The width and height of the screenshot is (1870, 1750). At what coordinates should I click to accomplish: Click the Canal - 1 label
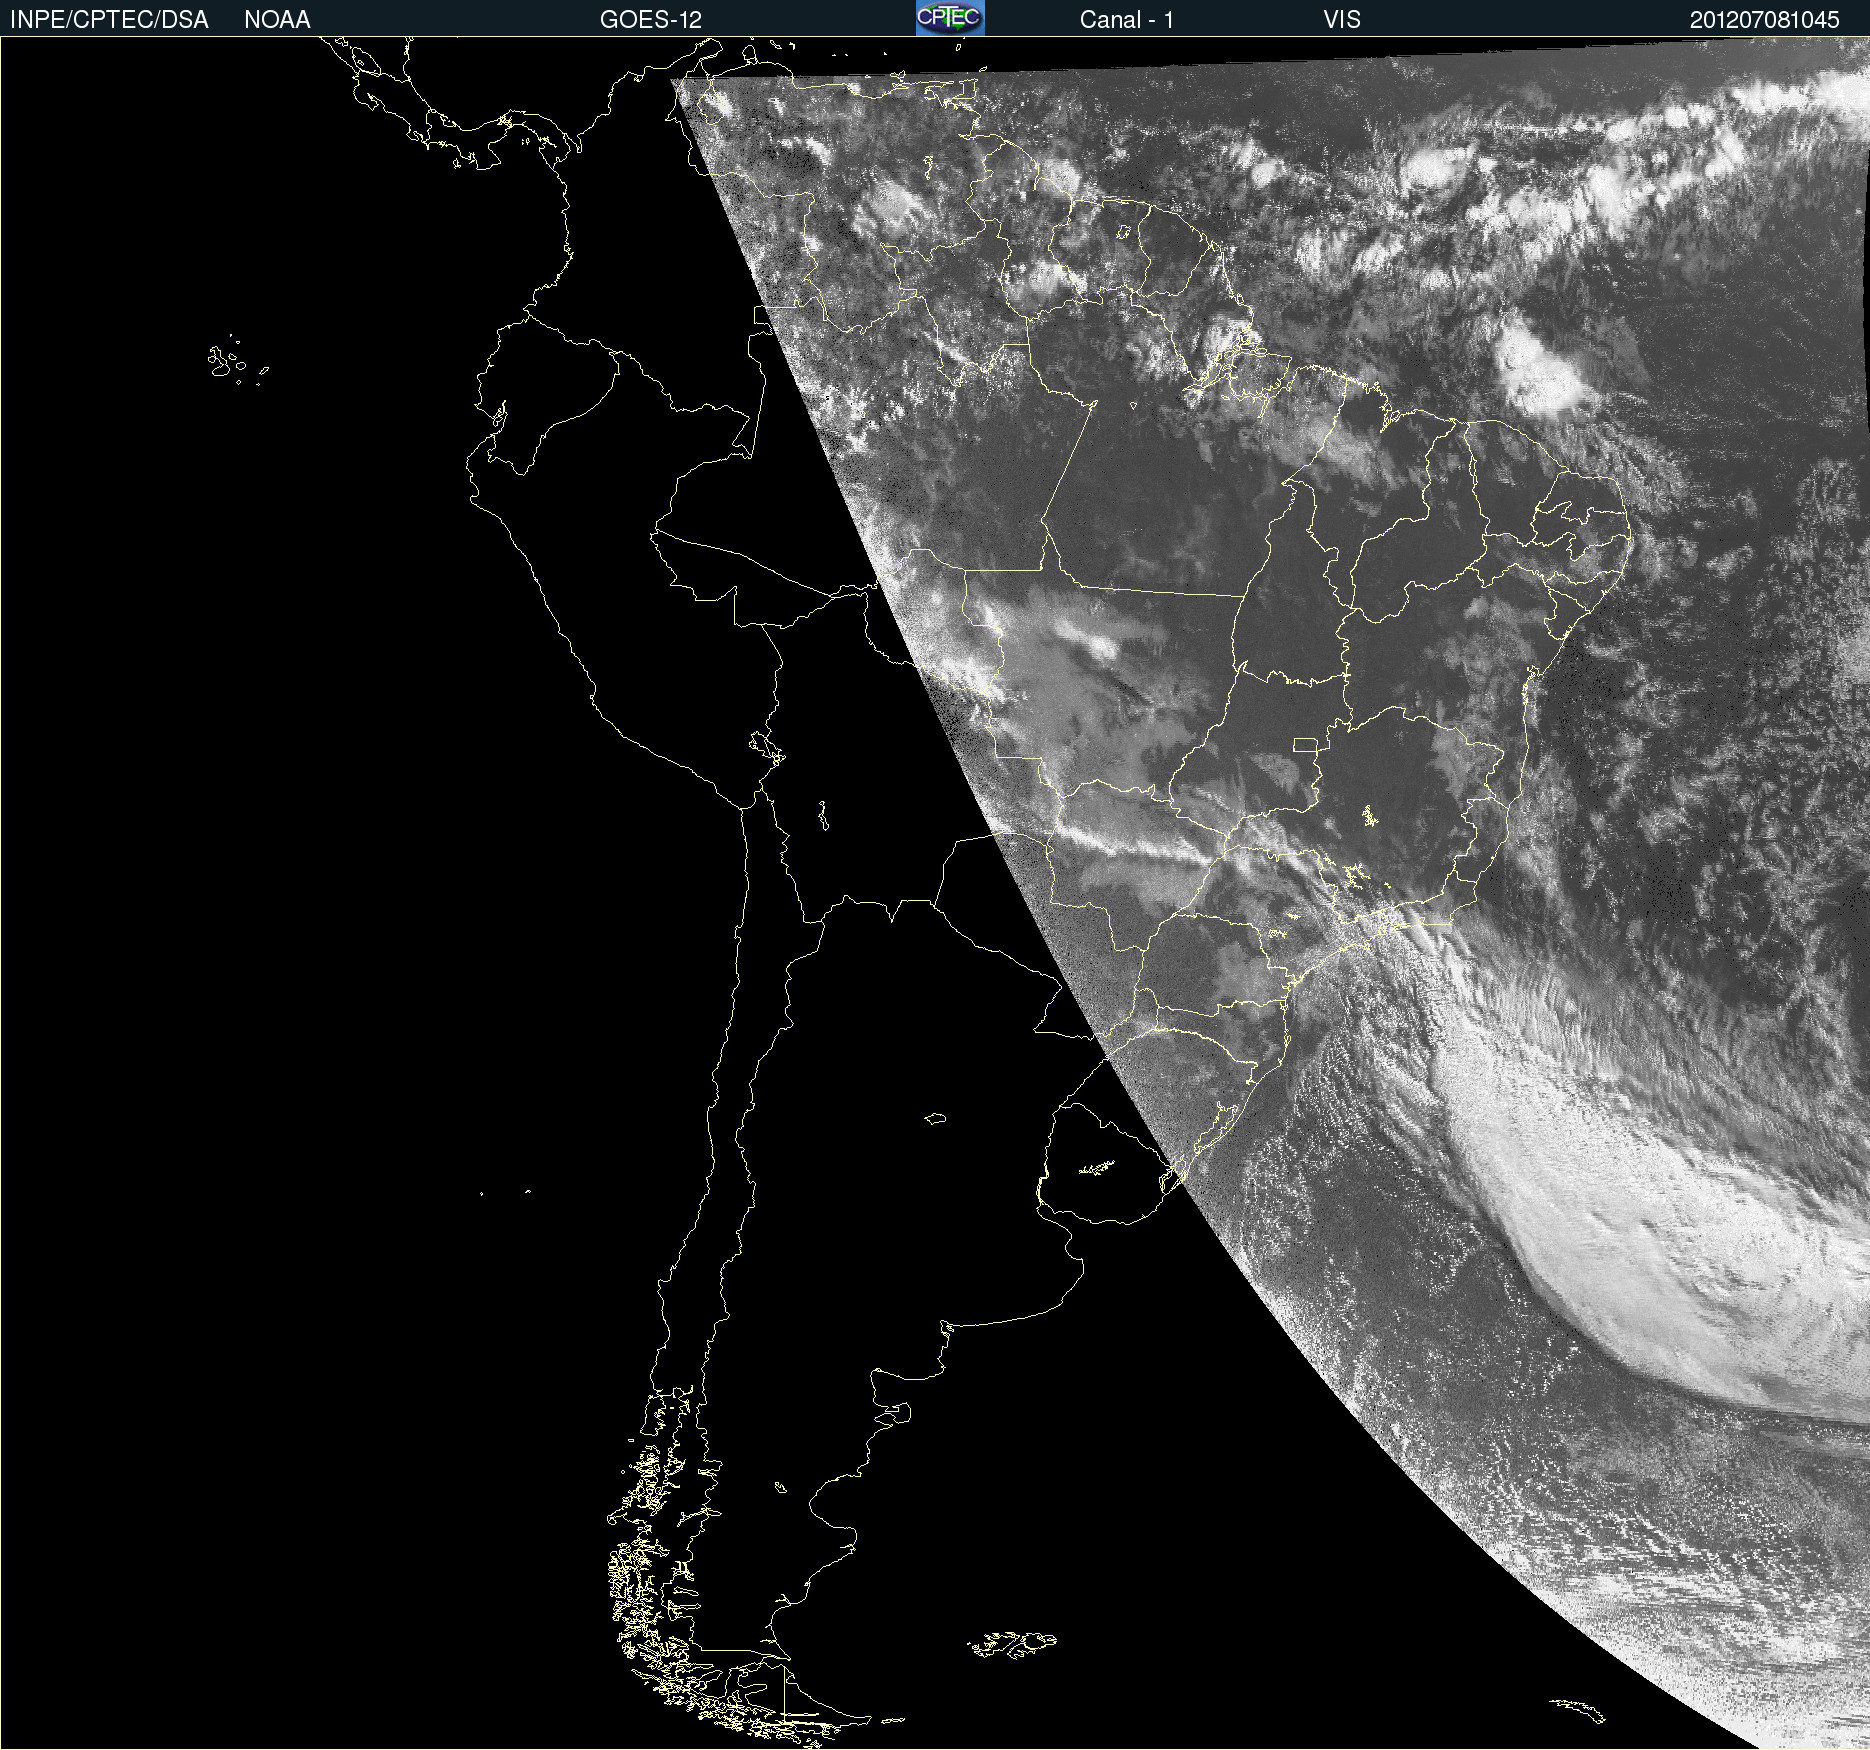click(1126, 20)
